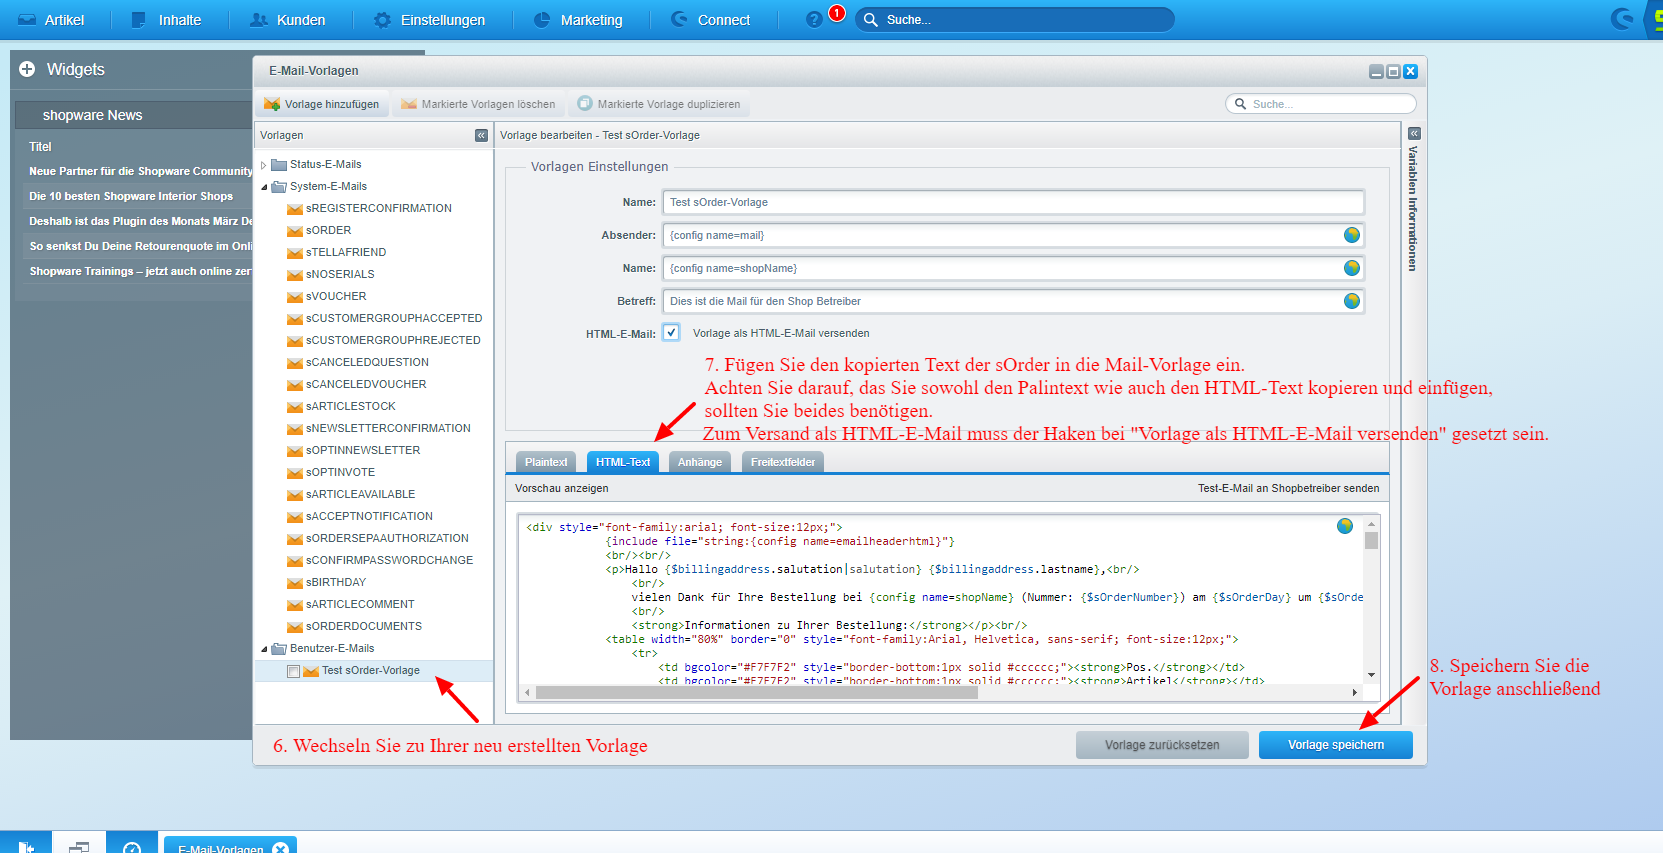Screen dimensions: 1663x853
Task: Open the Artikel menu
Action: click(x=51, y=20)
